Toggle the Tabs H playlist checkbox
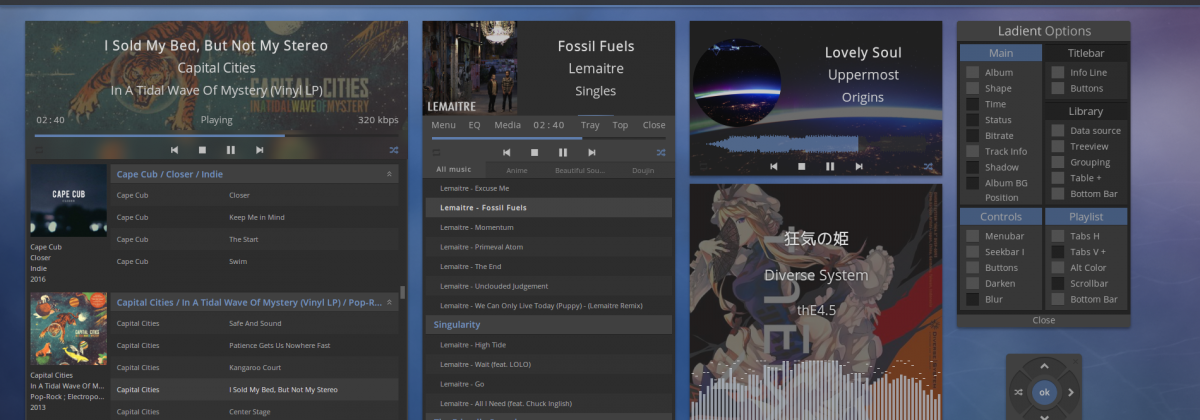The height and width of the screenshot is (420, 1200). pos(1058,236)
